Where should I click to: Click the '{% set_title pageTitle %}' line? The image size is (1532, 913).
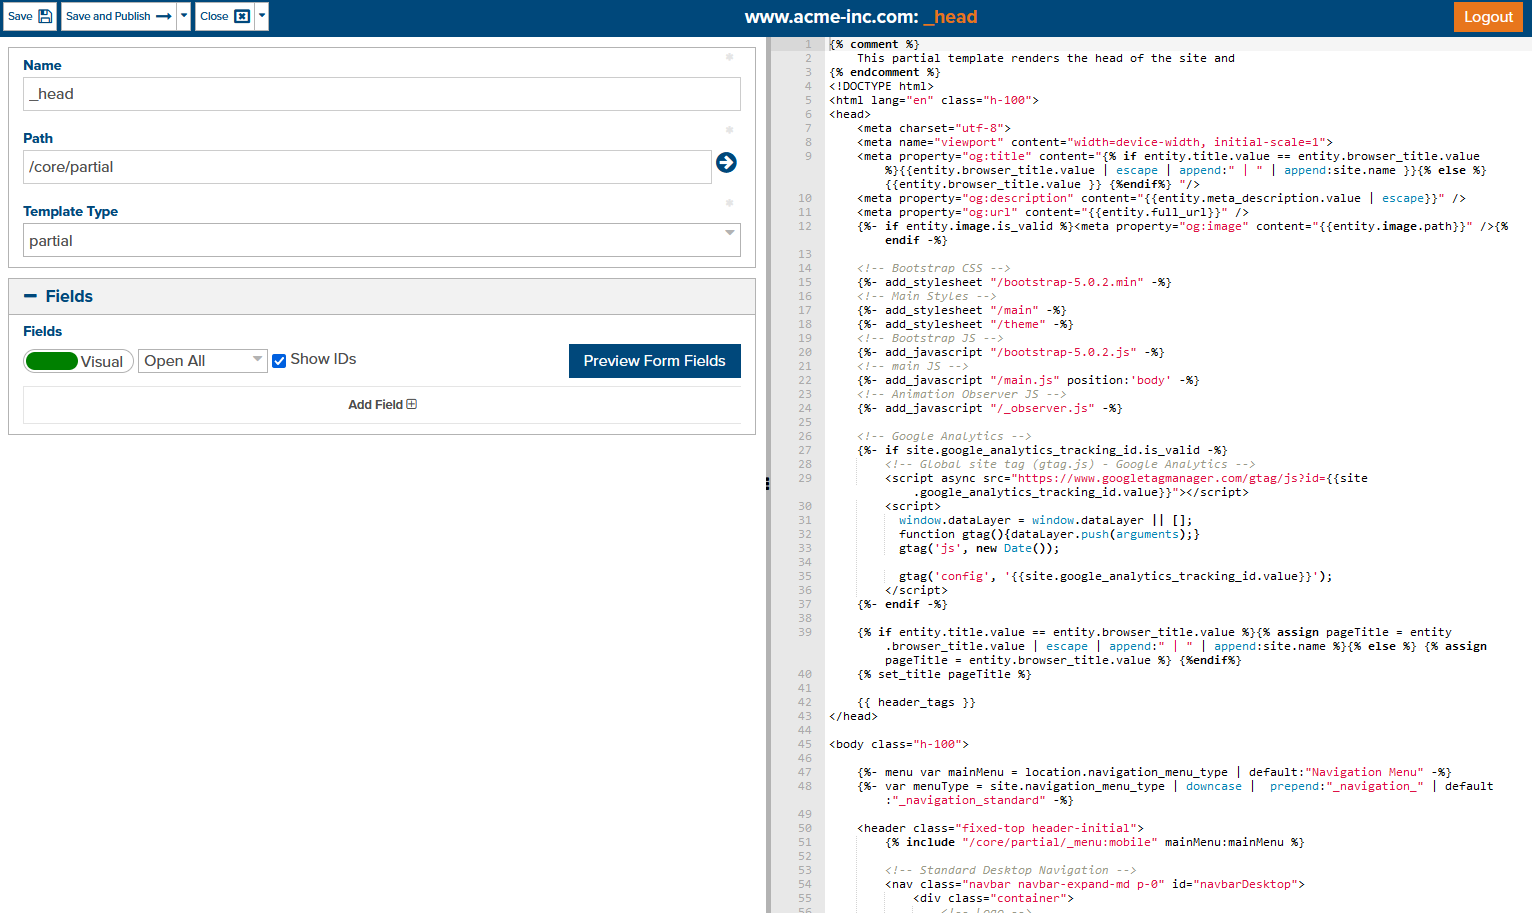pyautogui.click(x=944, y=674)
